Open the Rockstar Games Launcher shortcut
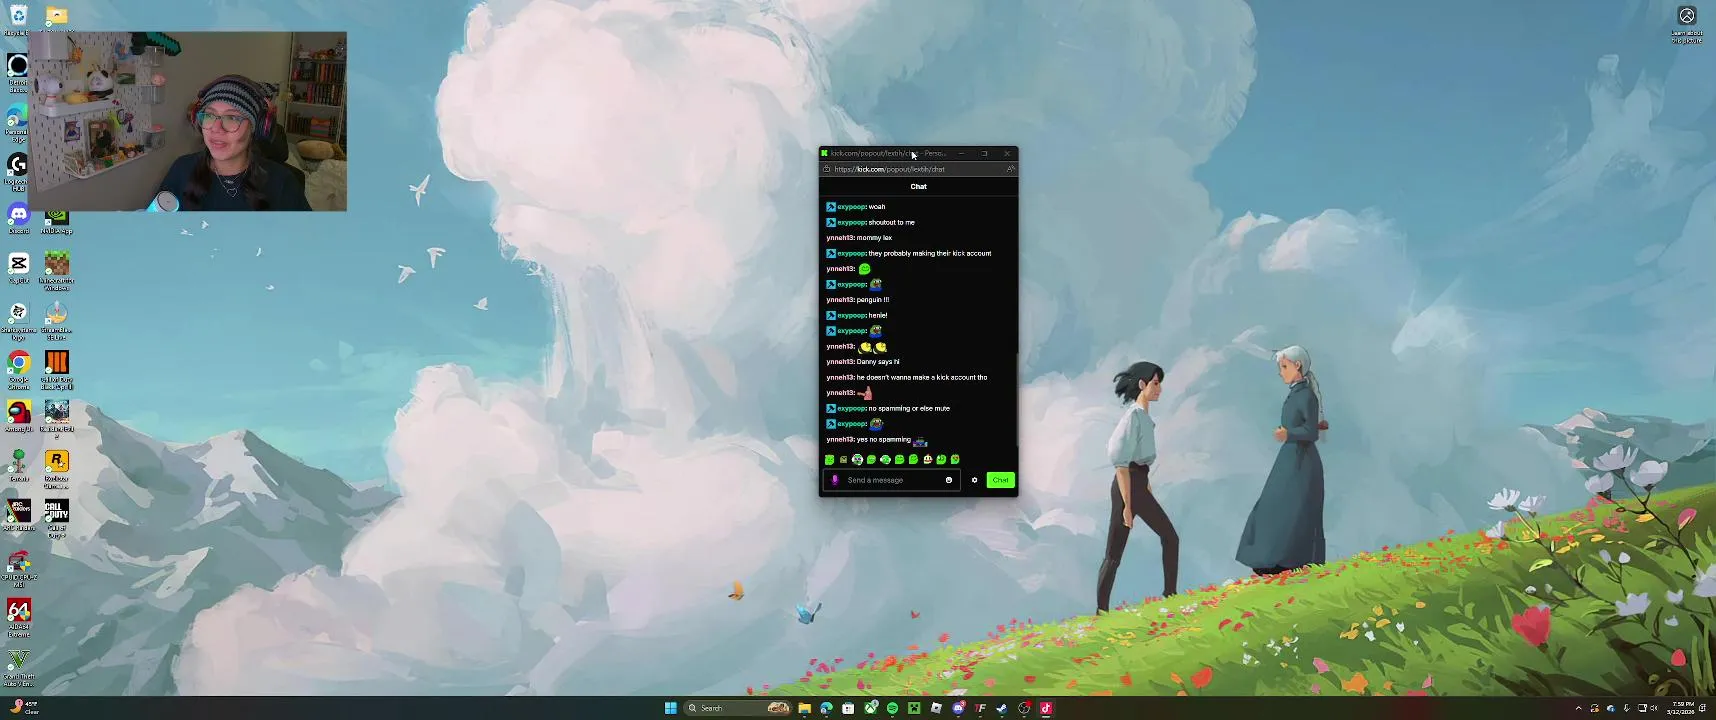Viewport: 1716px width, 720px height. point(57,468)
